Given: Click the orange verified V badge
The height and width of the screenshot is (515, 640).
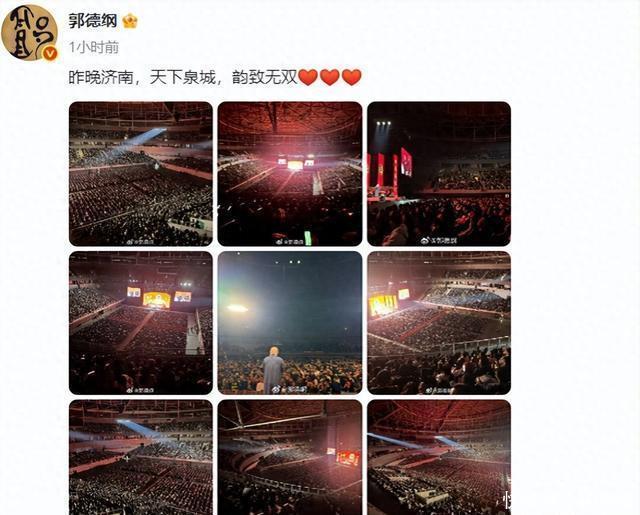Looking at the screenshot, I should (x=50, y=53).
